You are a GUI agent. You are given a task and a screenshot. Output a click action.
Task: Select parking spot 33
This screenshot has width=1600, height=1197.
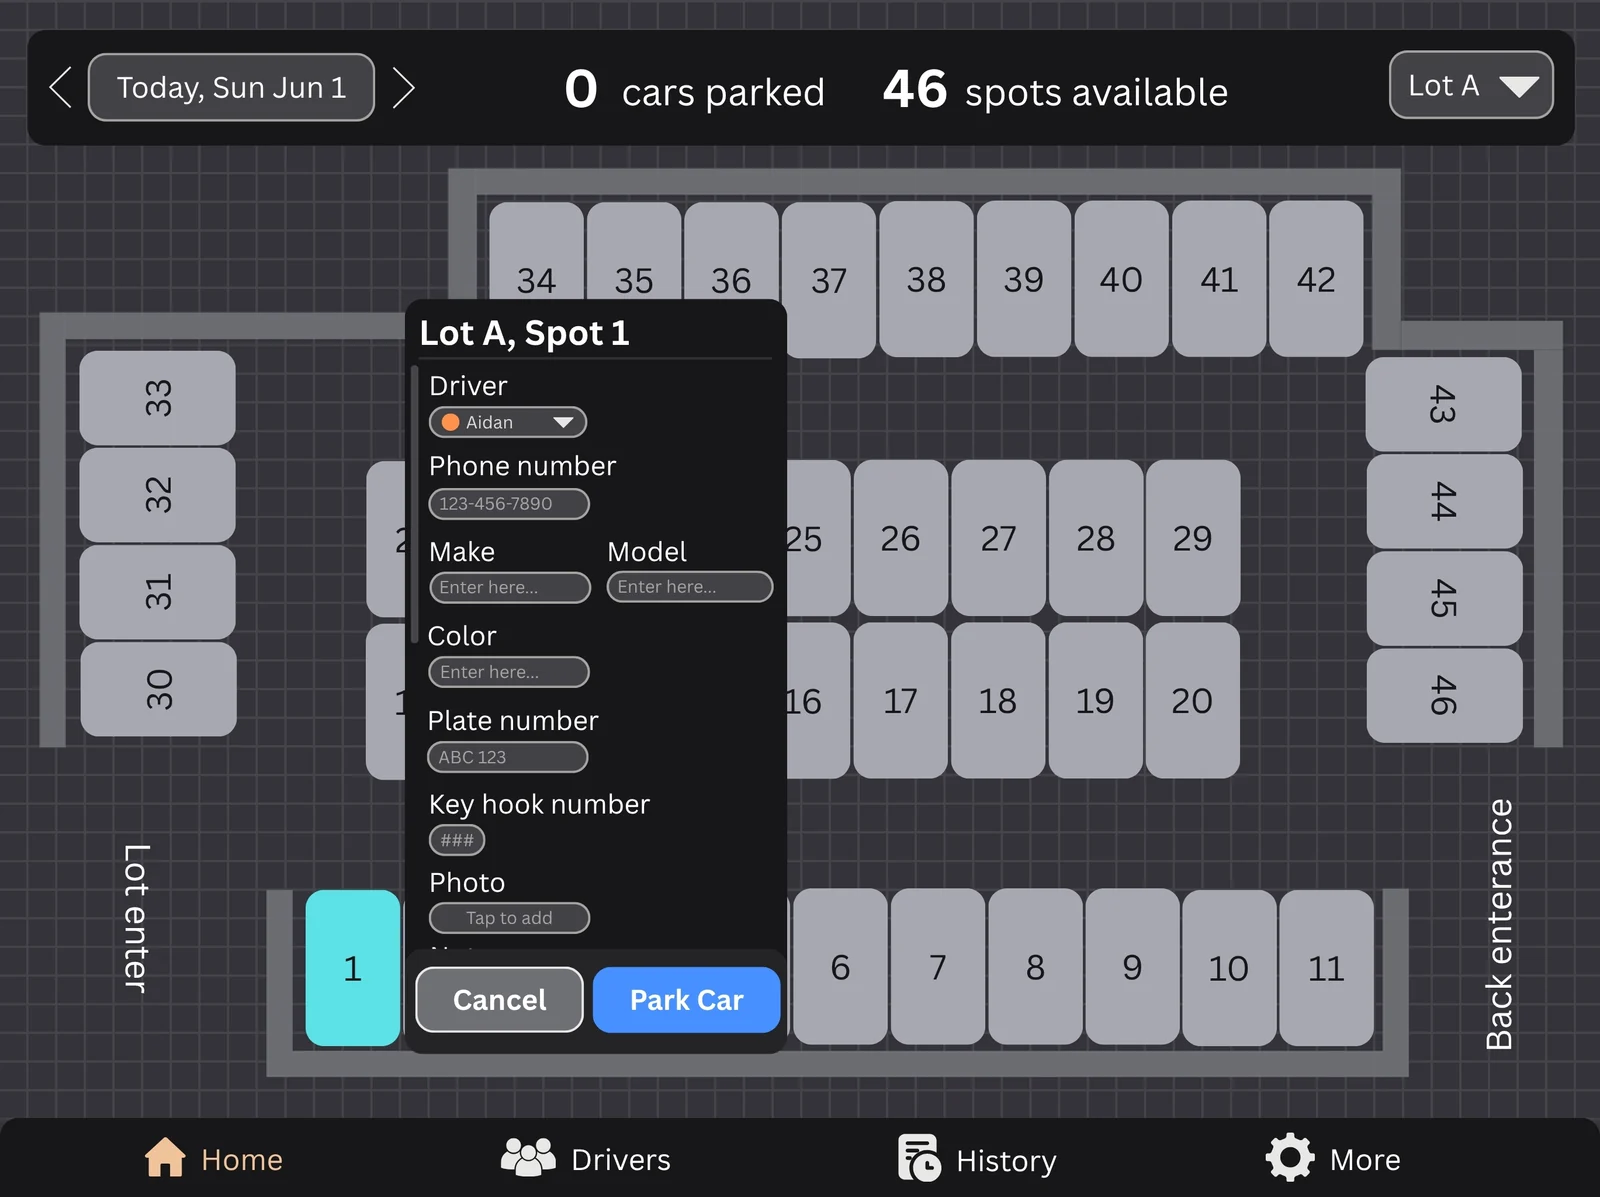point(158,398)
